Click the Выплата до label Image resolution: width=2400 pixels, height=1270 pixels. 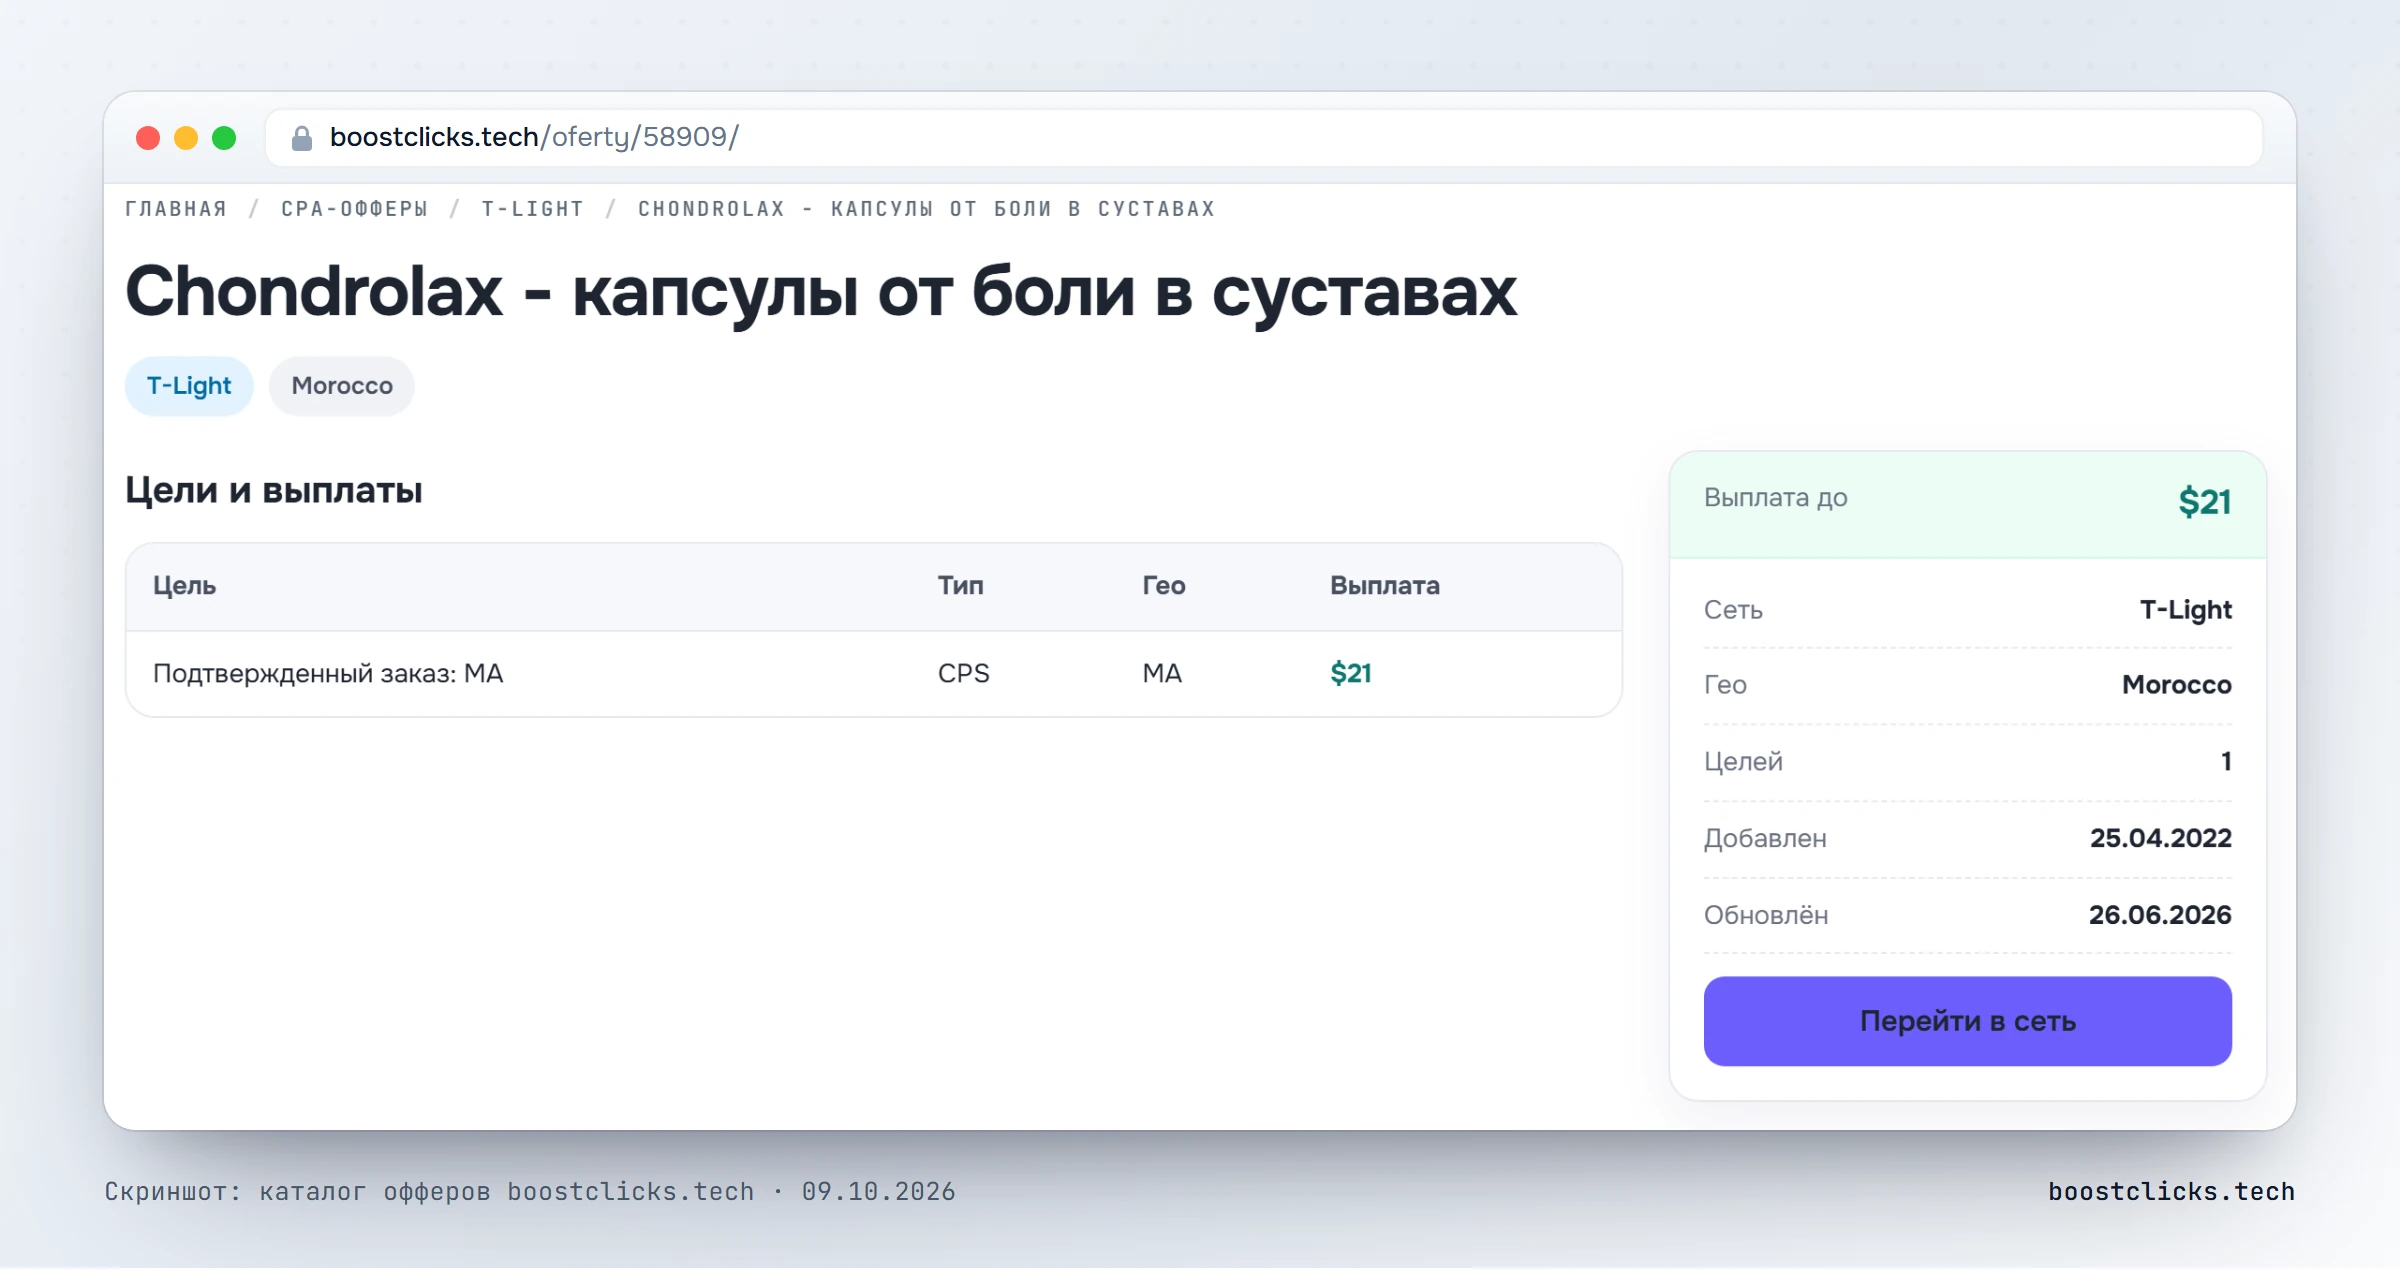(1775, 498)
